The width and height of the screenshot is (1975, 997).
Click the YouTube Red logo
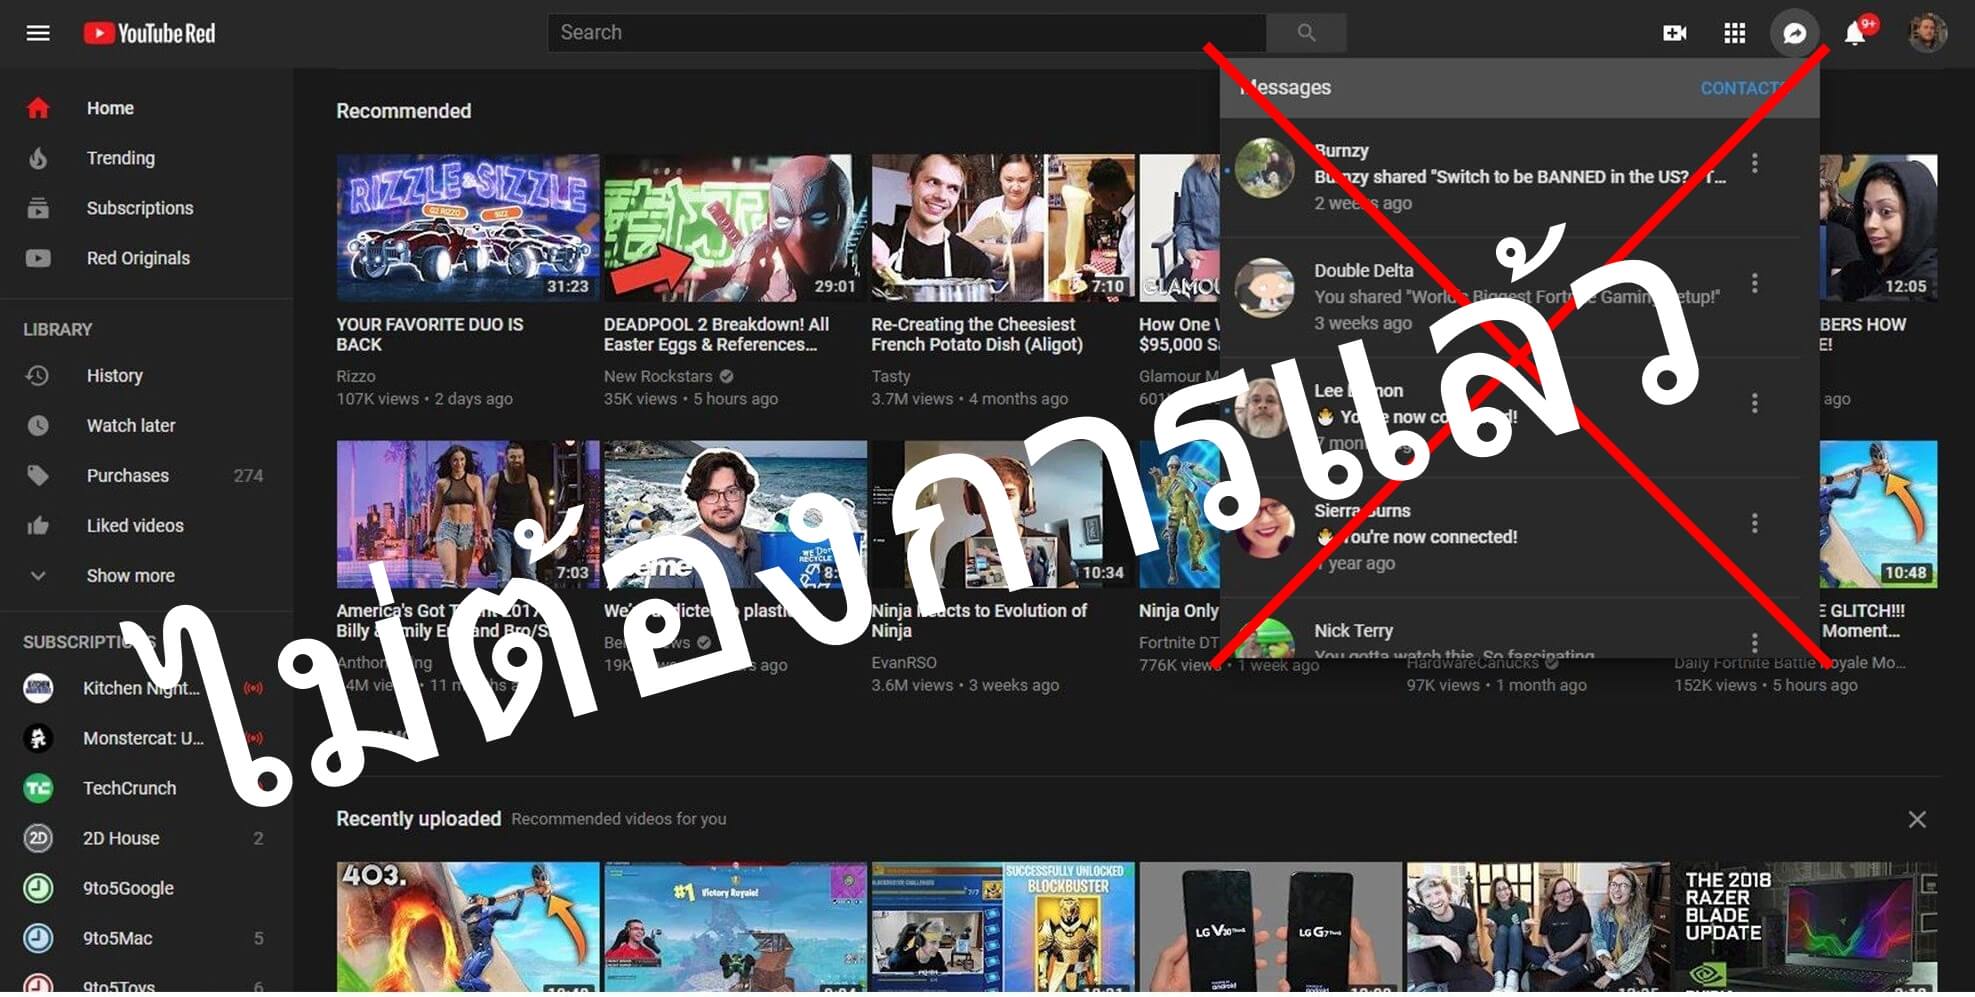tap(149, 33)
